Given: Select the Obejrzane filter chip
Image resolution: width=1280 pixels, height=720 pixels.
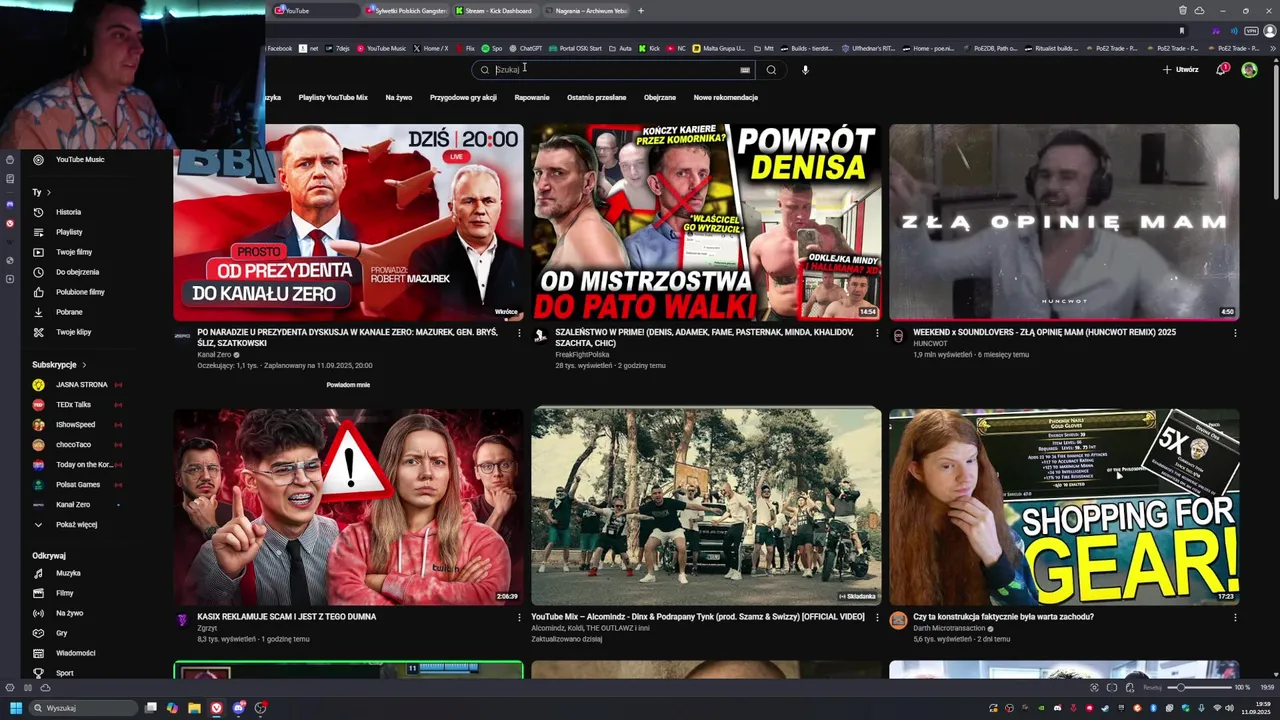Looking at the screenshot, I should [x=660, y=98].
